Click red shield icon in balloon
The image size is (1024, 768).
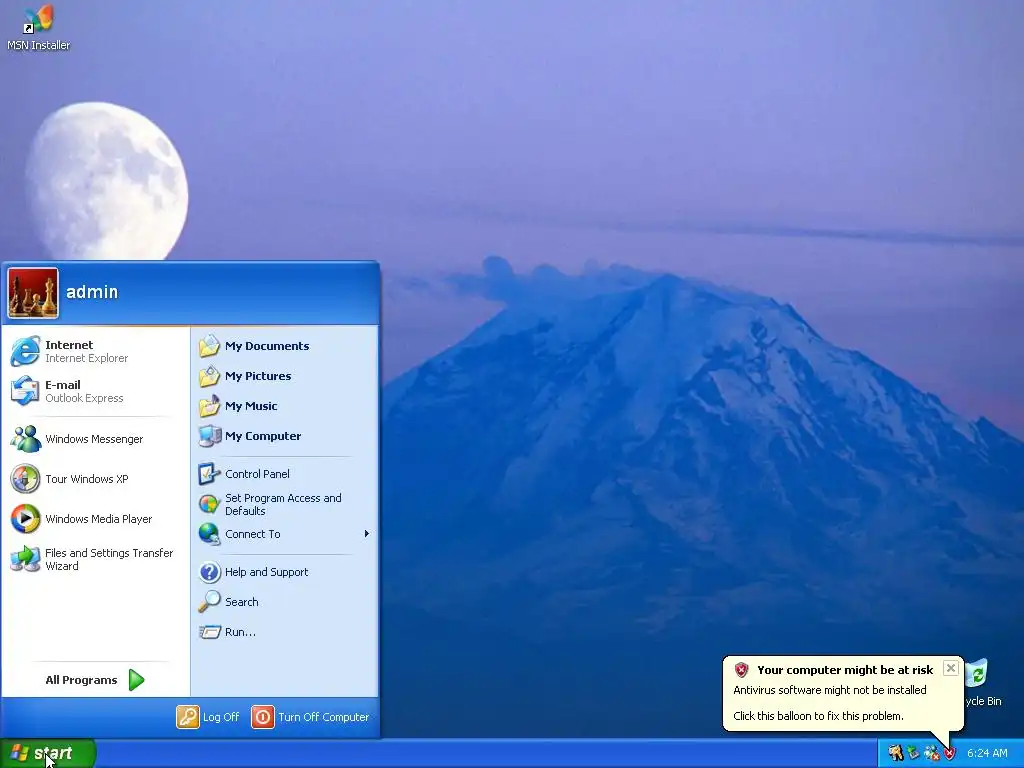point(741,670)
